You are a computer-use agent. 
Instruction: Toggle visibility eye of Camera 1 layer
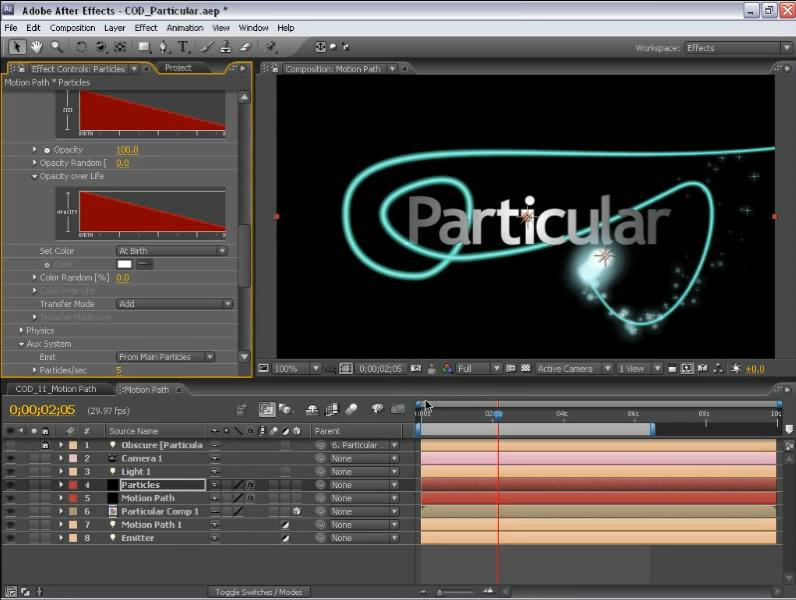[x=10, y=458]
